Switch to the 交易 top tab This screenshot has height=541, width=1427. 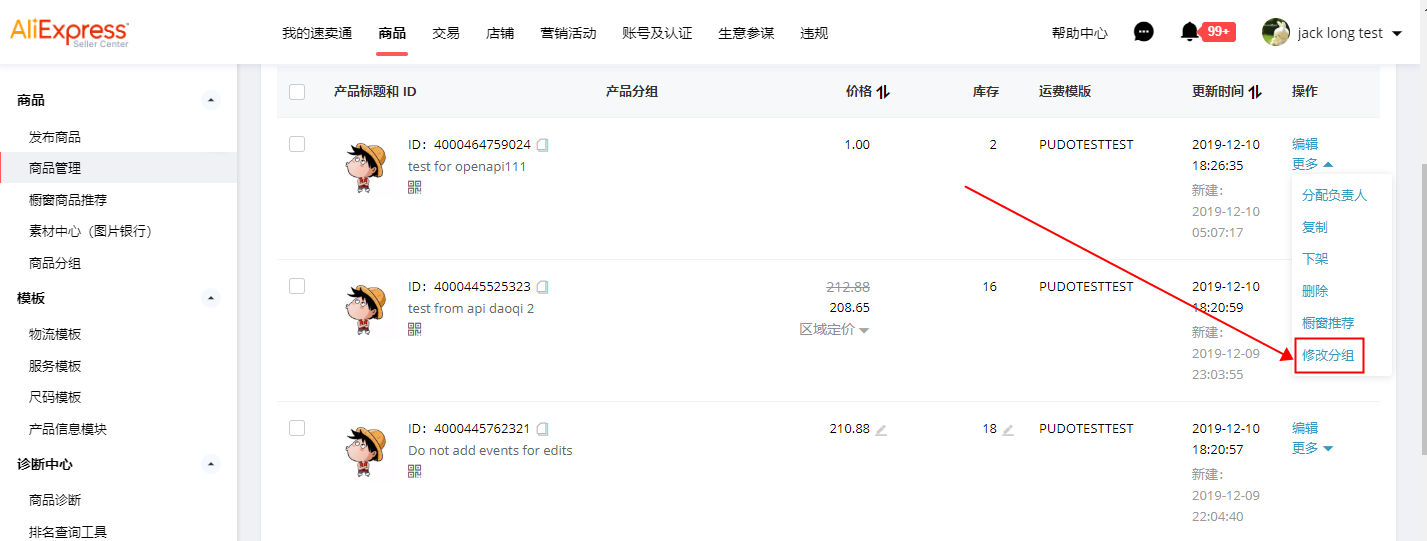pyautogui.click(x=446, y=33)
